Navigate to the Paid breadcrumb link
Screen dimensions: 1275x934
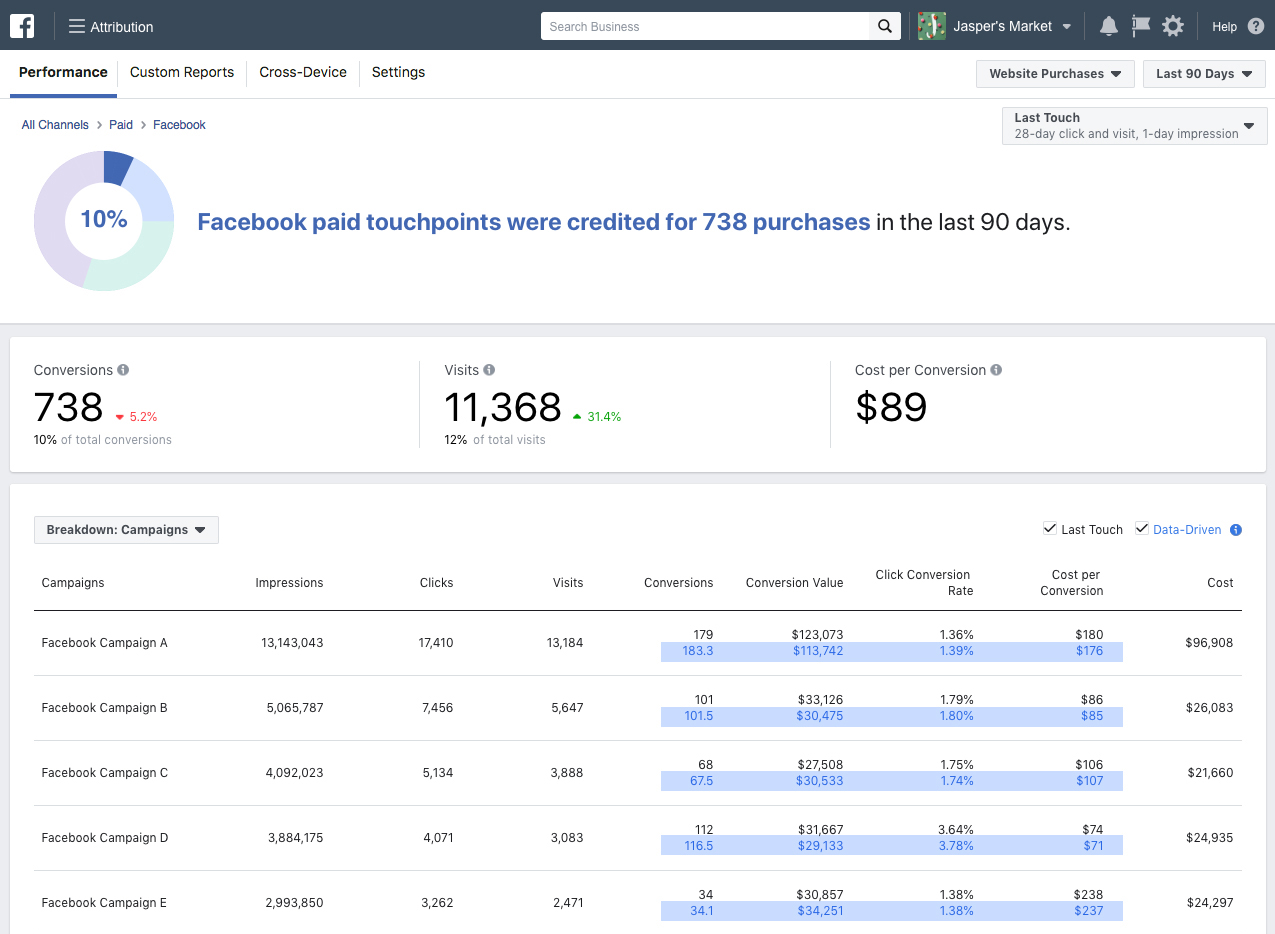(x=120, y=124)
